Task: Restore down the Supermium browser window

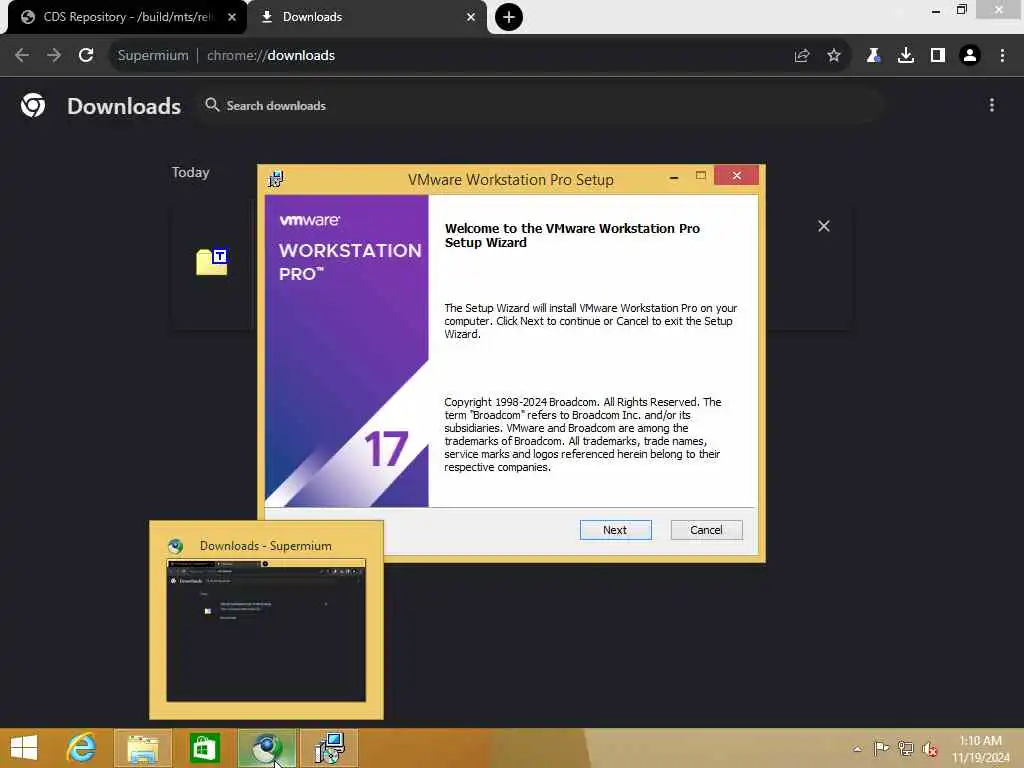Action: point(961,10)
